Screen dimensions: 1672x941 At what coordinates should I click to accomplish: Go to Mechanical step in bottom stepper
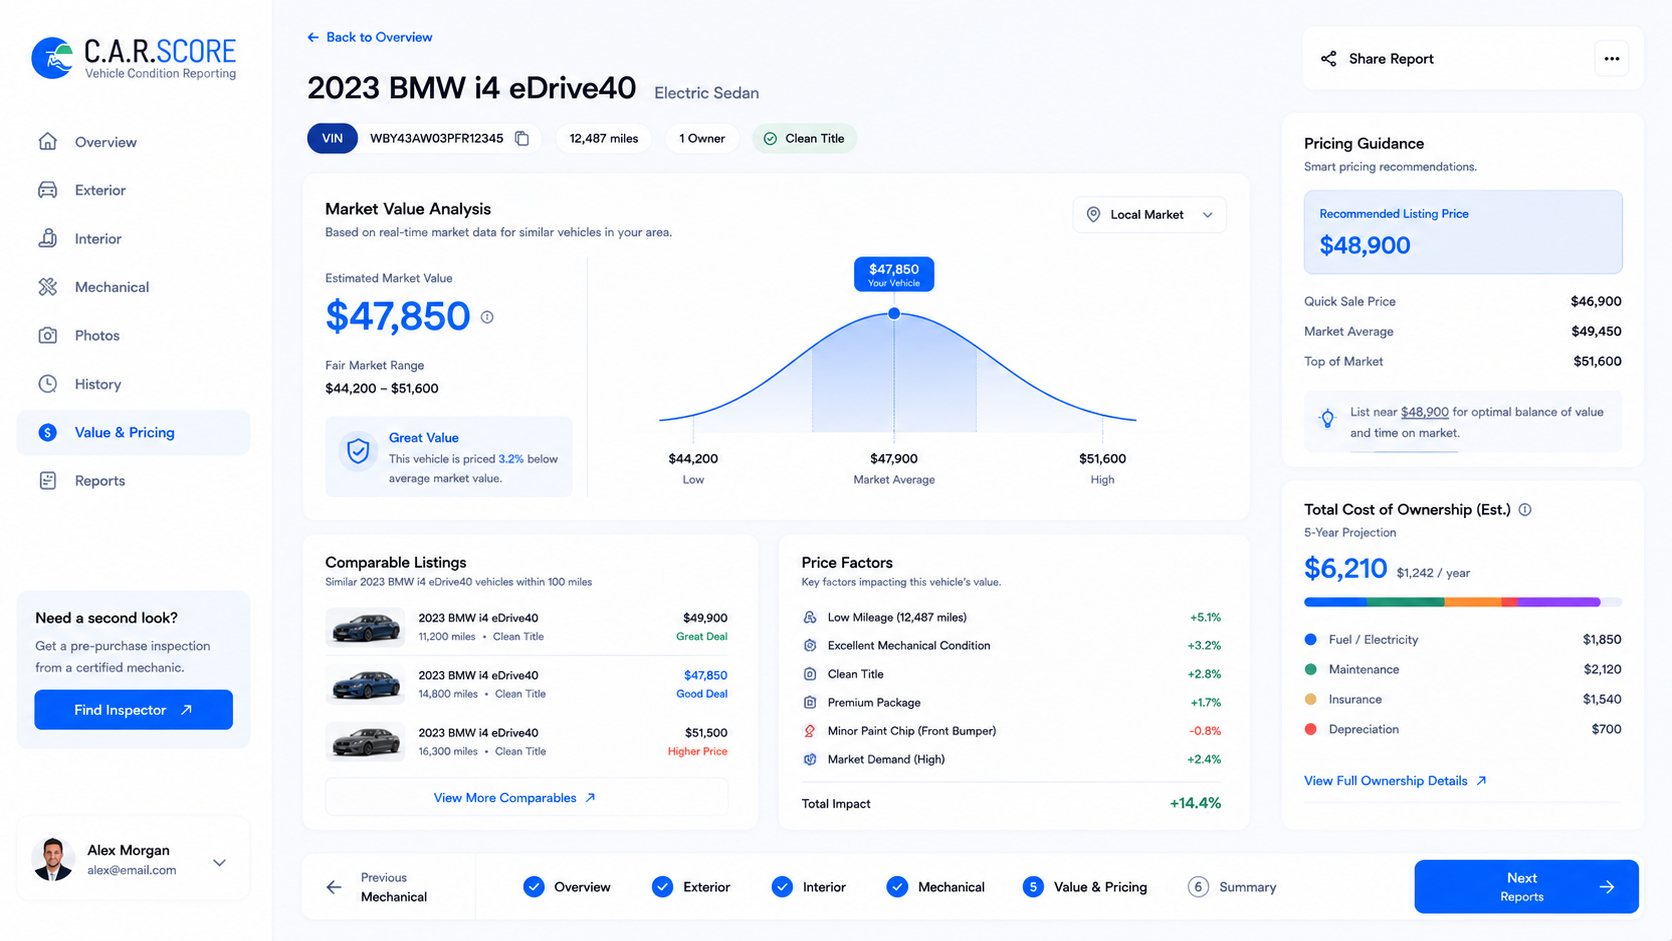click(936, 887)
